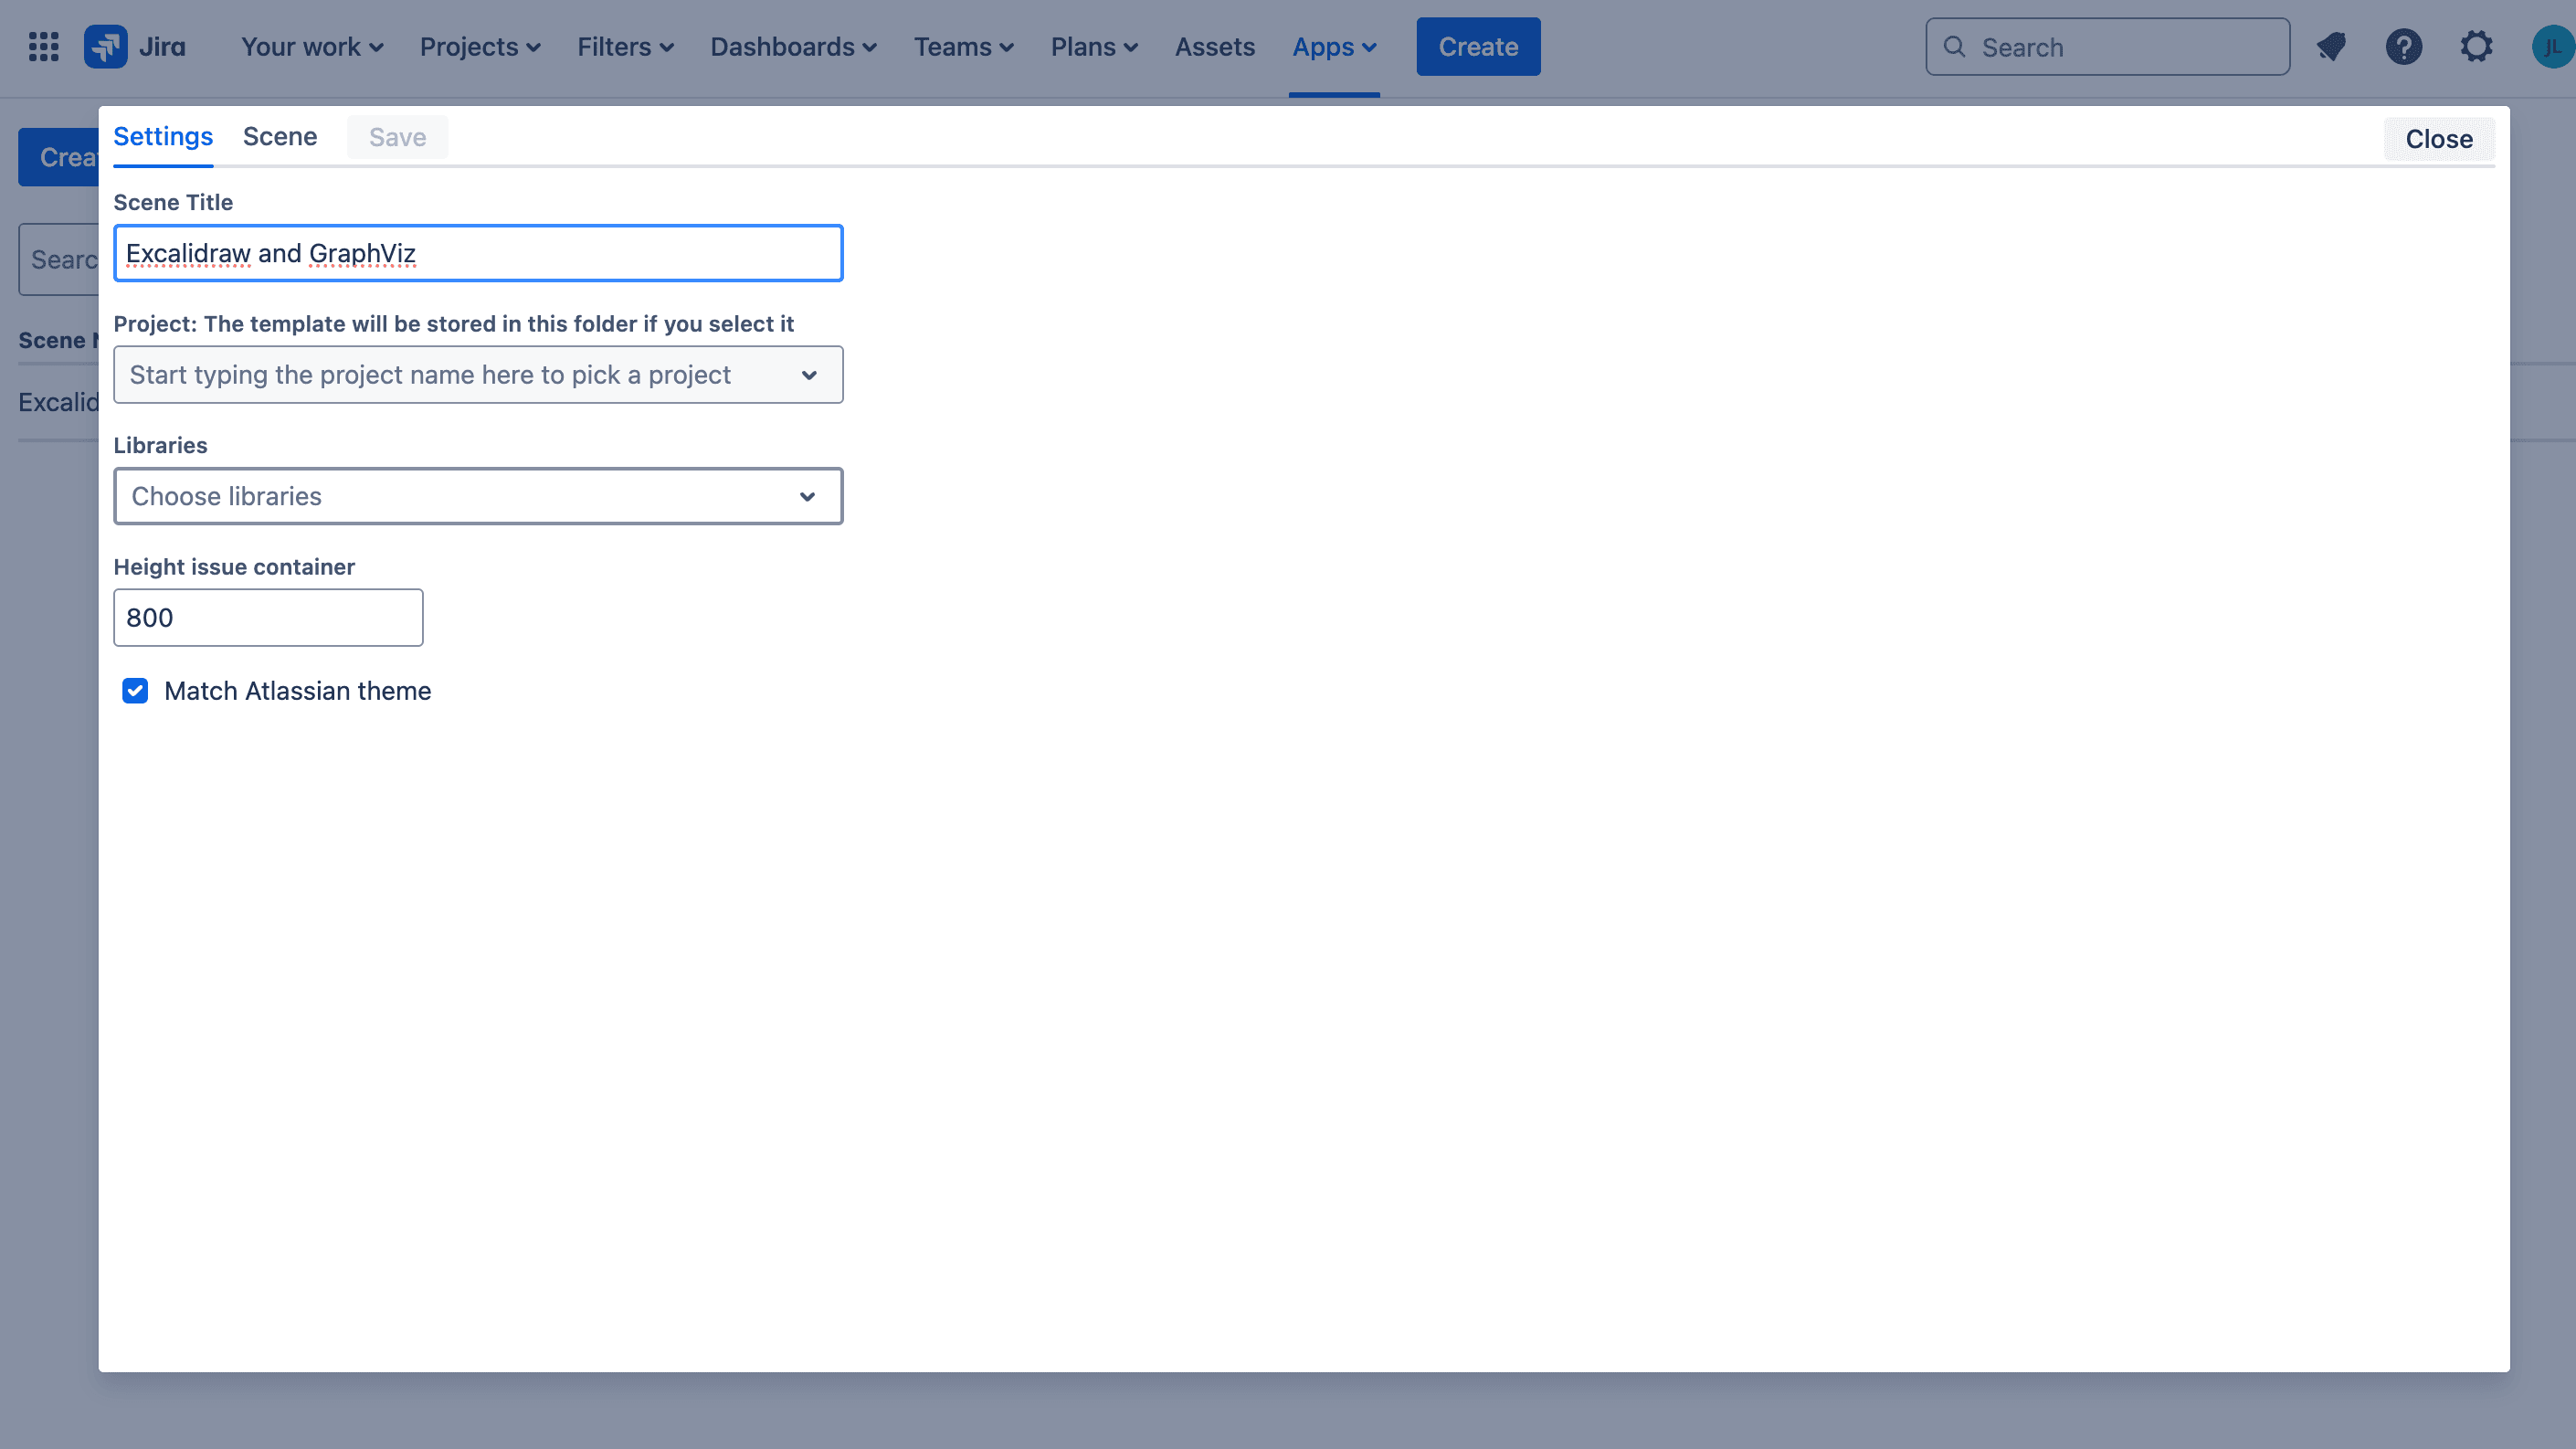Screen dimensions: 2576x1449
Task: Open the help question mark icon
Action: 2403,47
